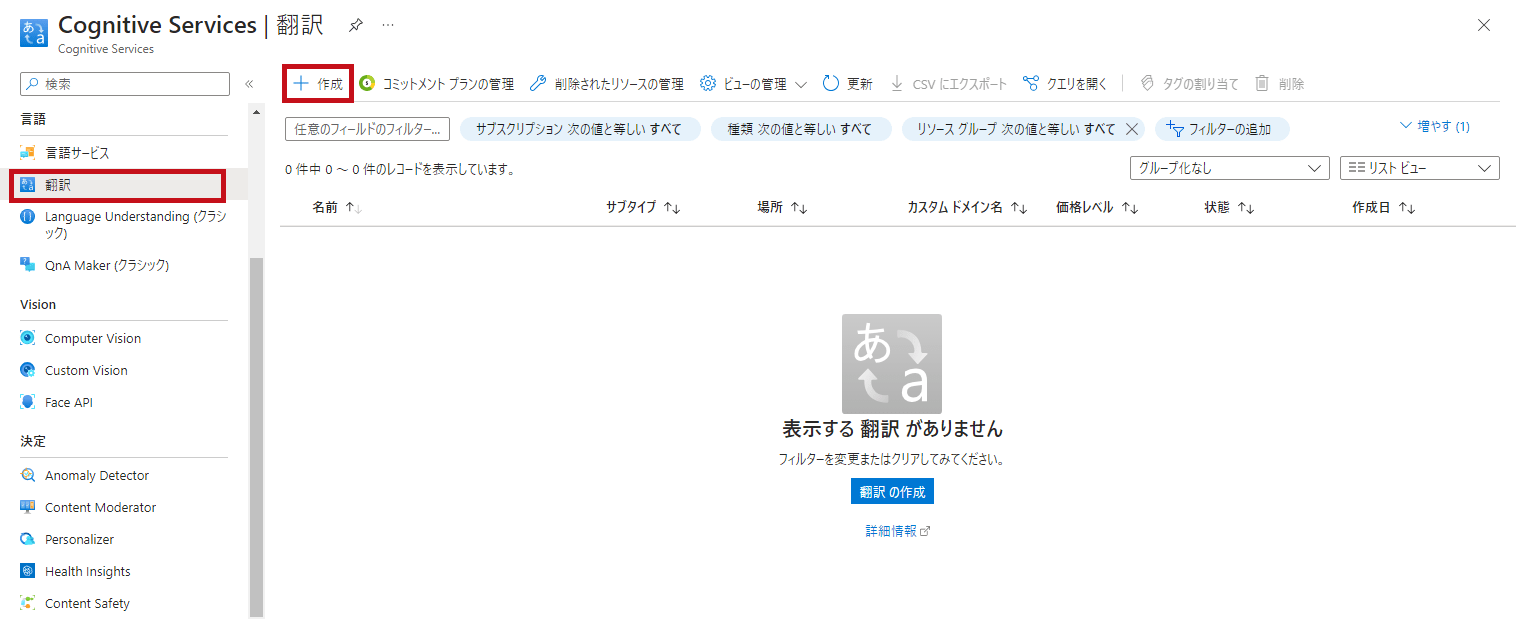Open the サブスクリプション filter pill

point(579,129)
